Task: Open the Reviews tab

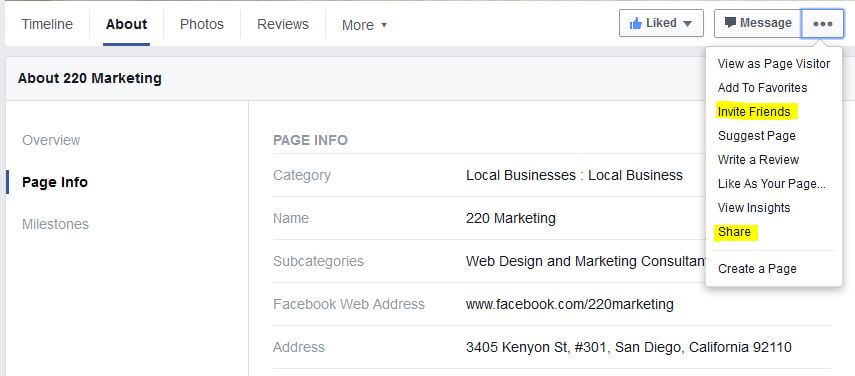Action: click(282, 24)
